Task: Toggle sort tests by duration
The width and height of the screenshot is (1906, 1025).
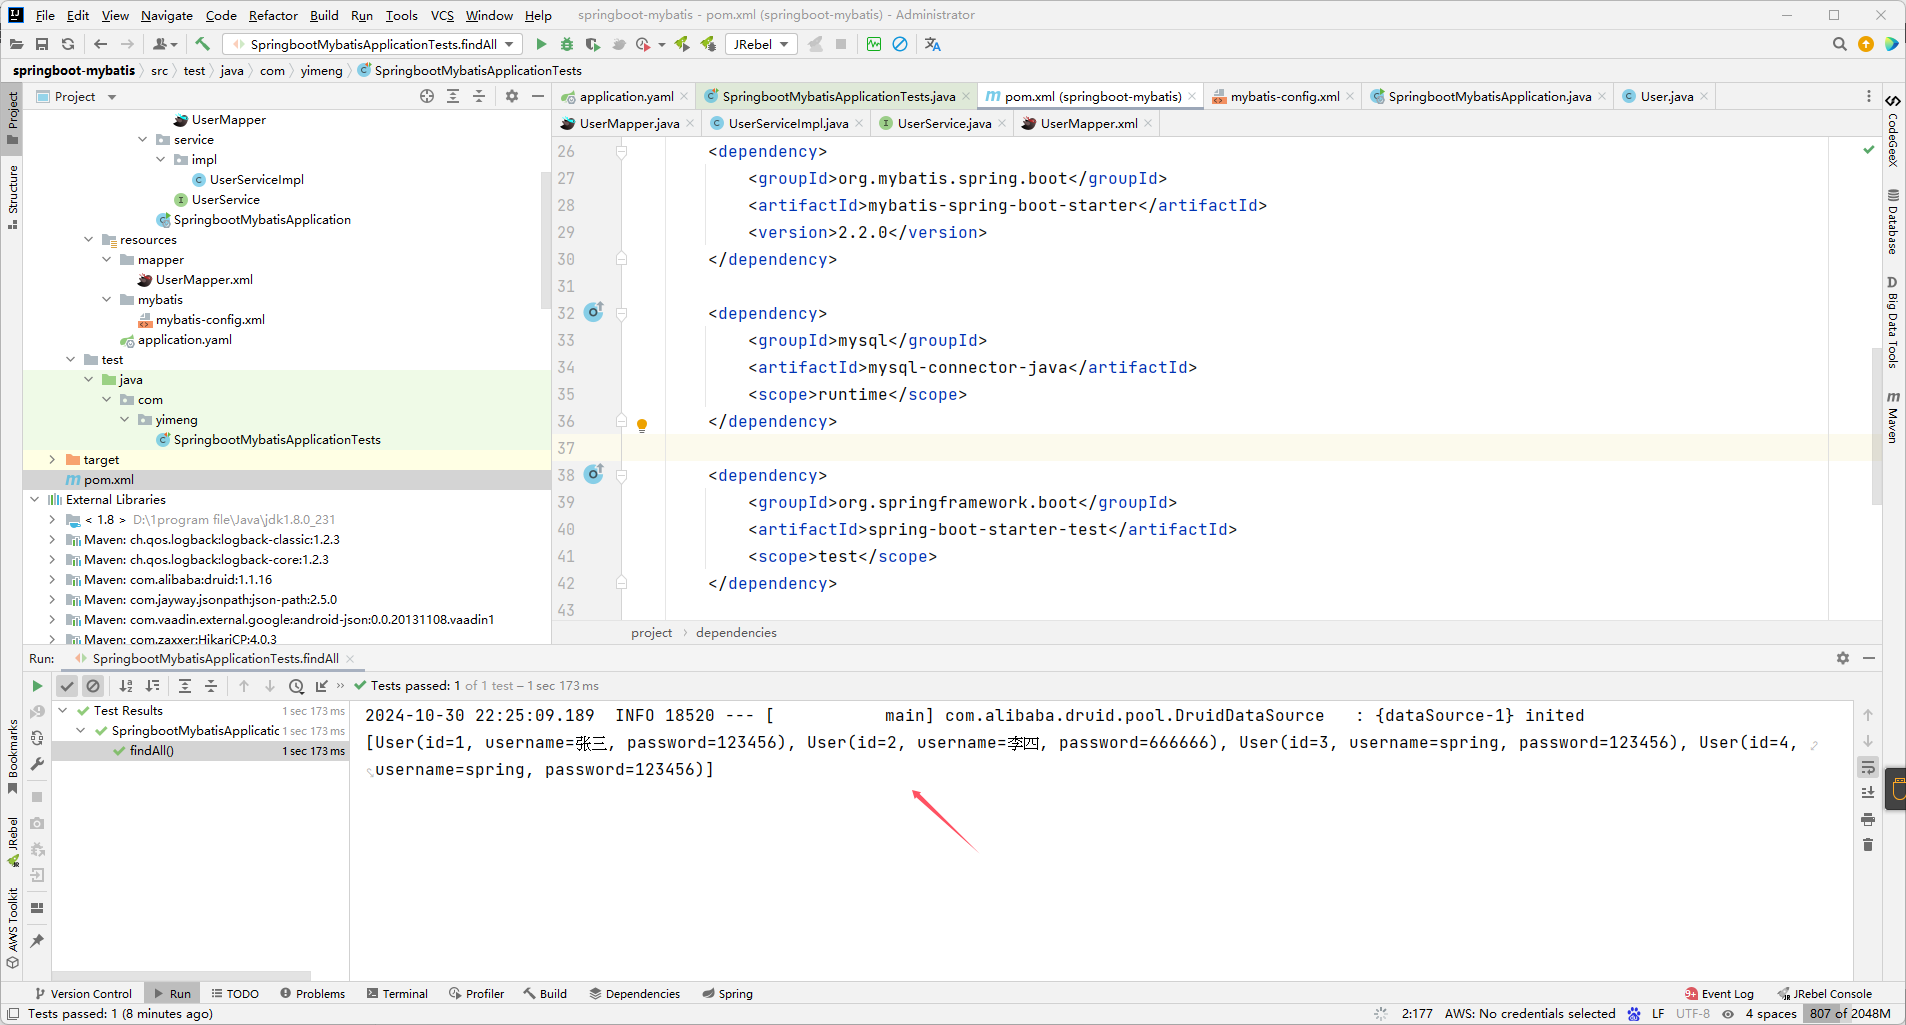Action: point(152,686)
